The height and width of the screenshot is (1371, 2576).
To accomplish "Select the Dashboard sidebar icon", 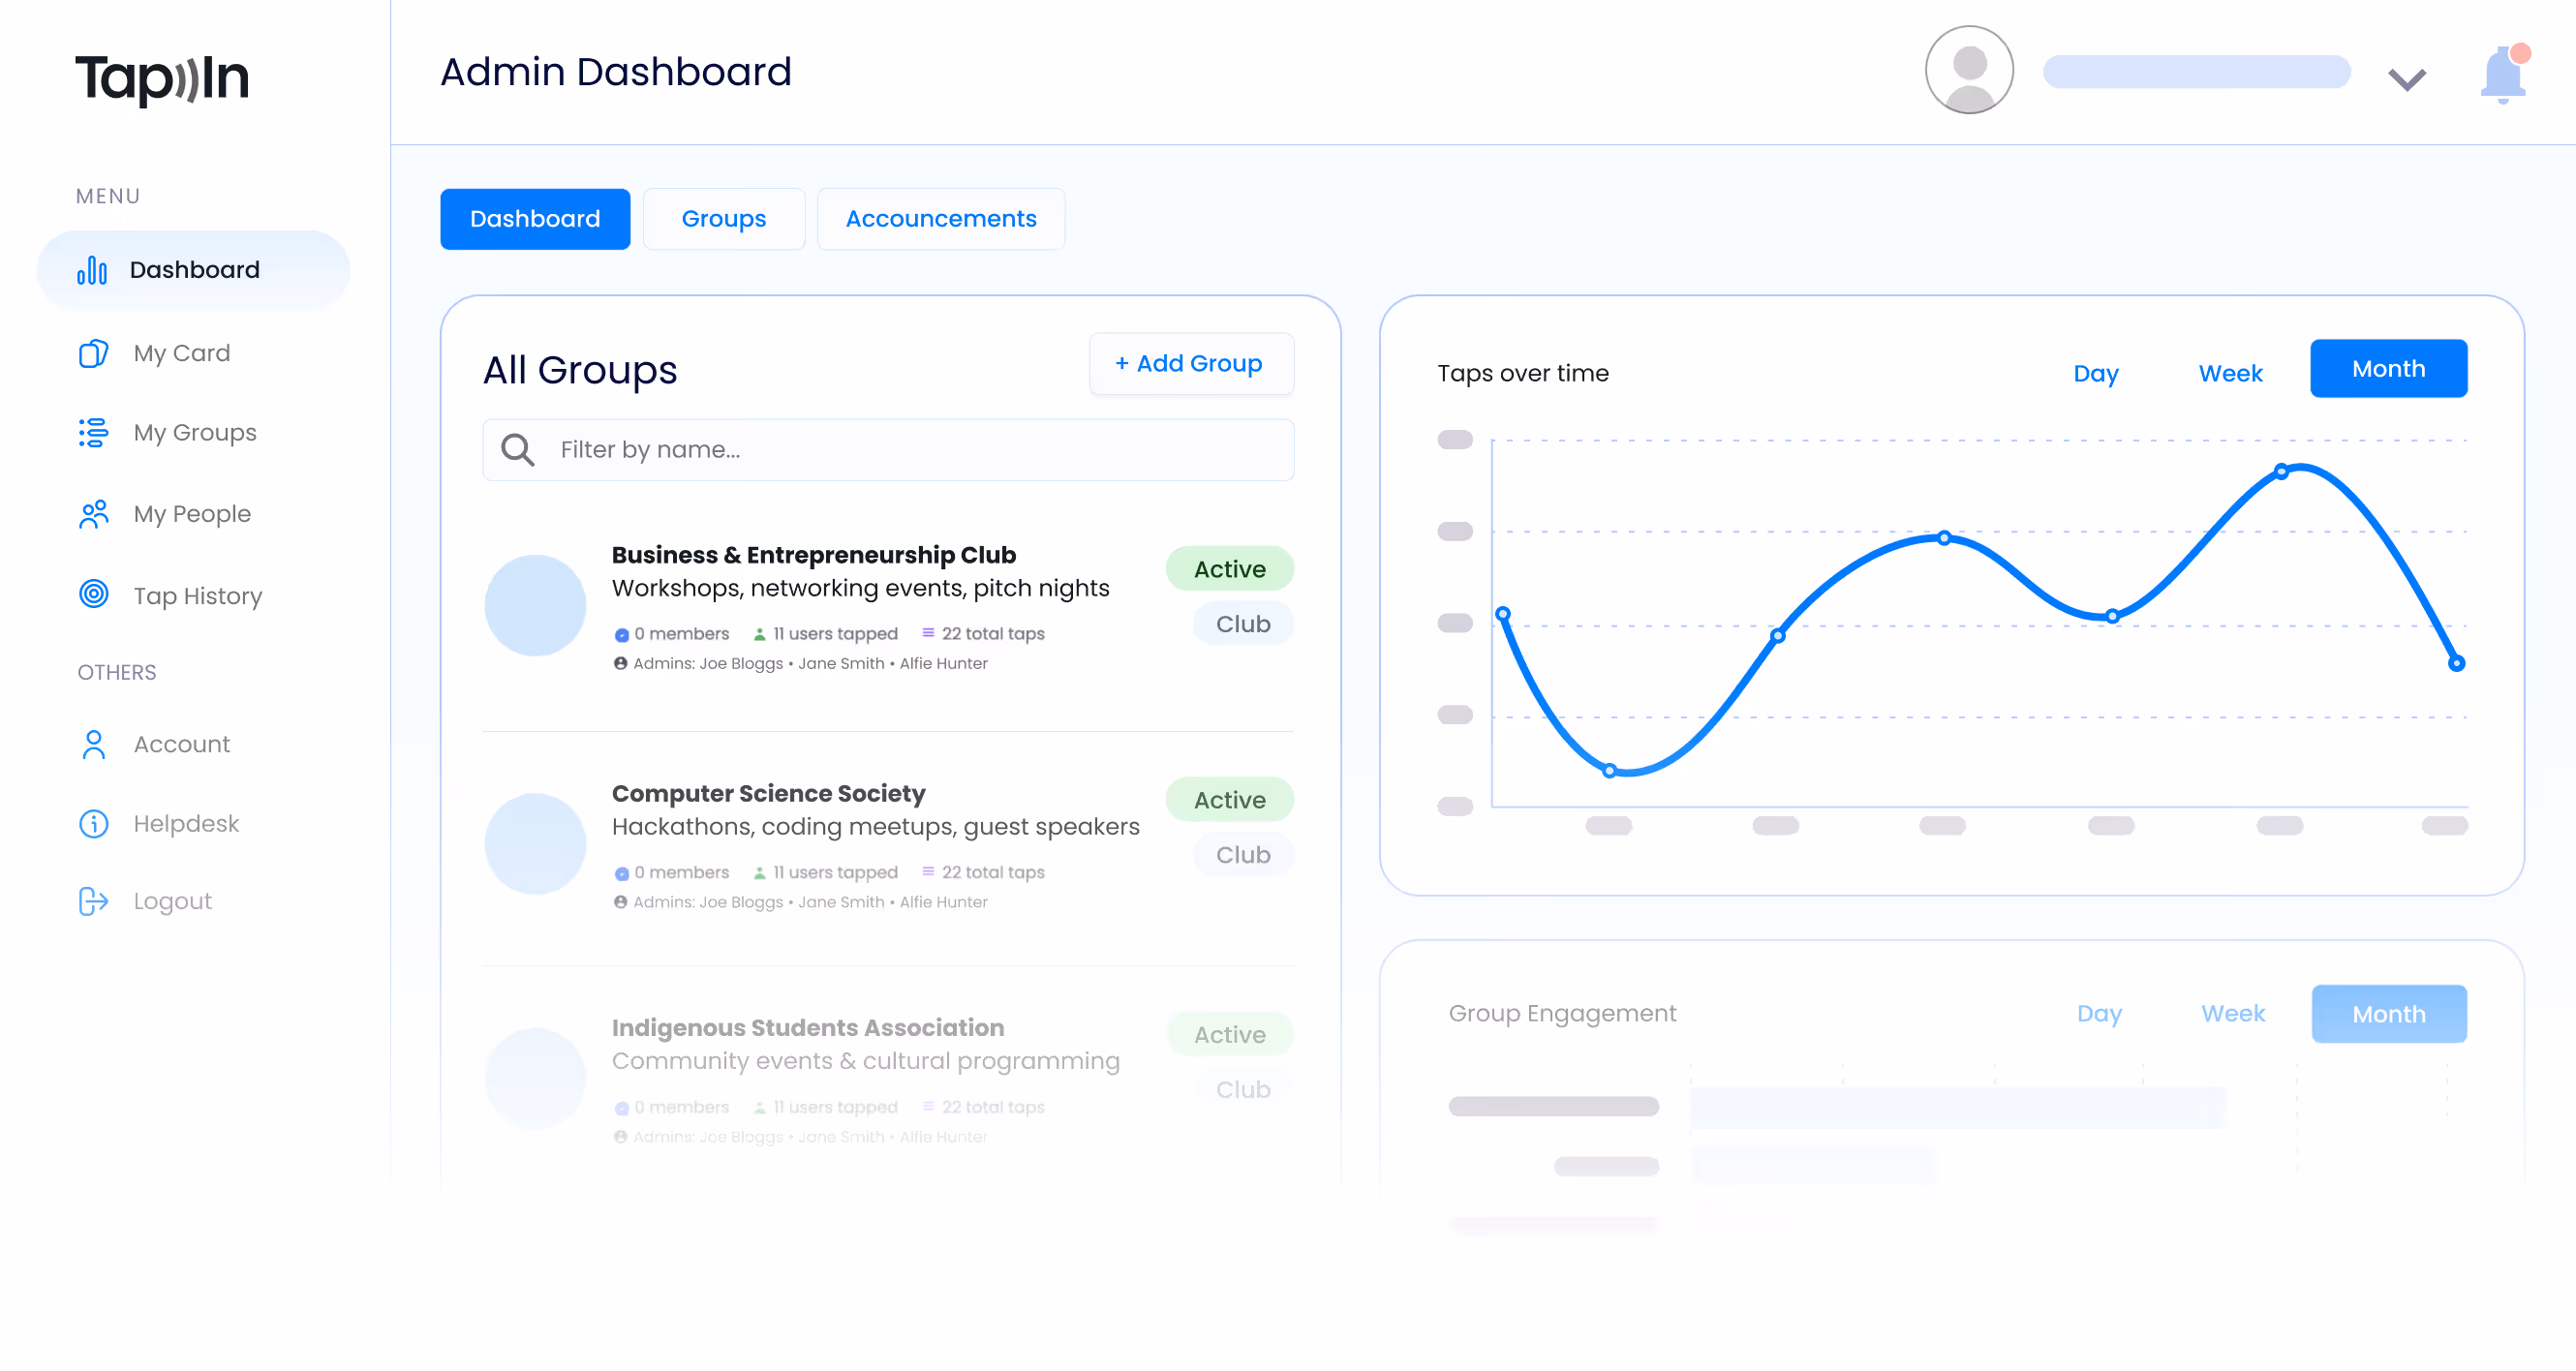I will (93, 269).
